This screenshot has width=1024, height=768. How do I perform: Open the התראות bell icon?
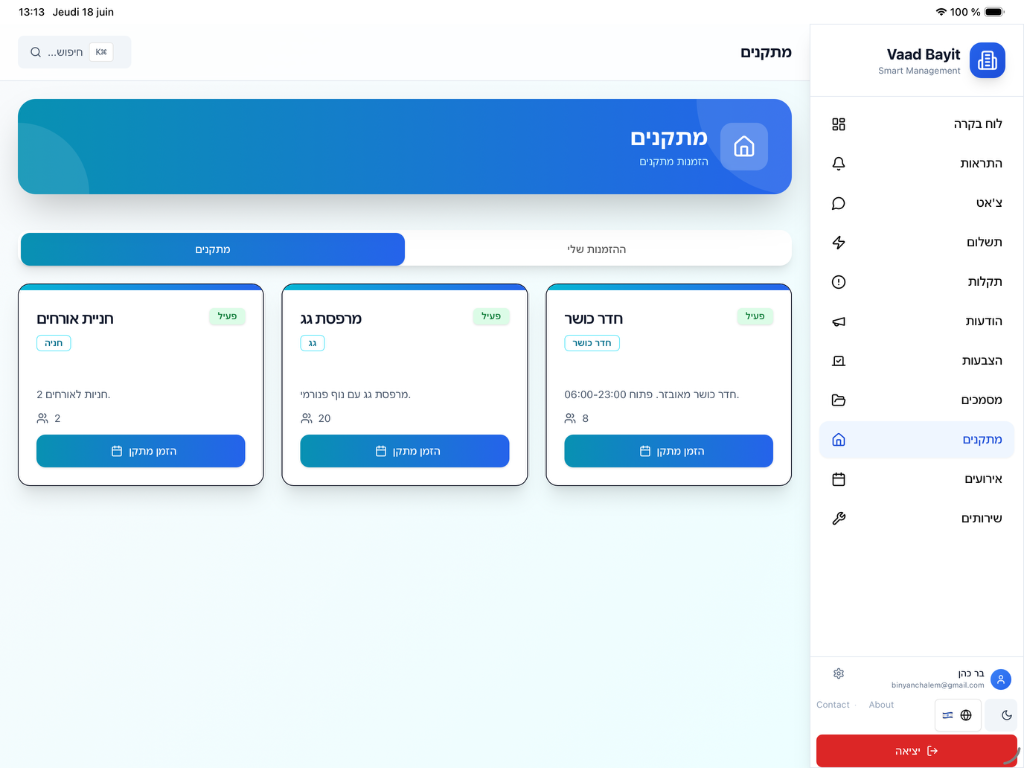point(839,163)
